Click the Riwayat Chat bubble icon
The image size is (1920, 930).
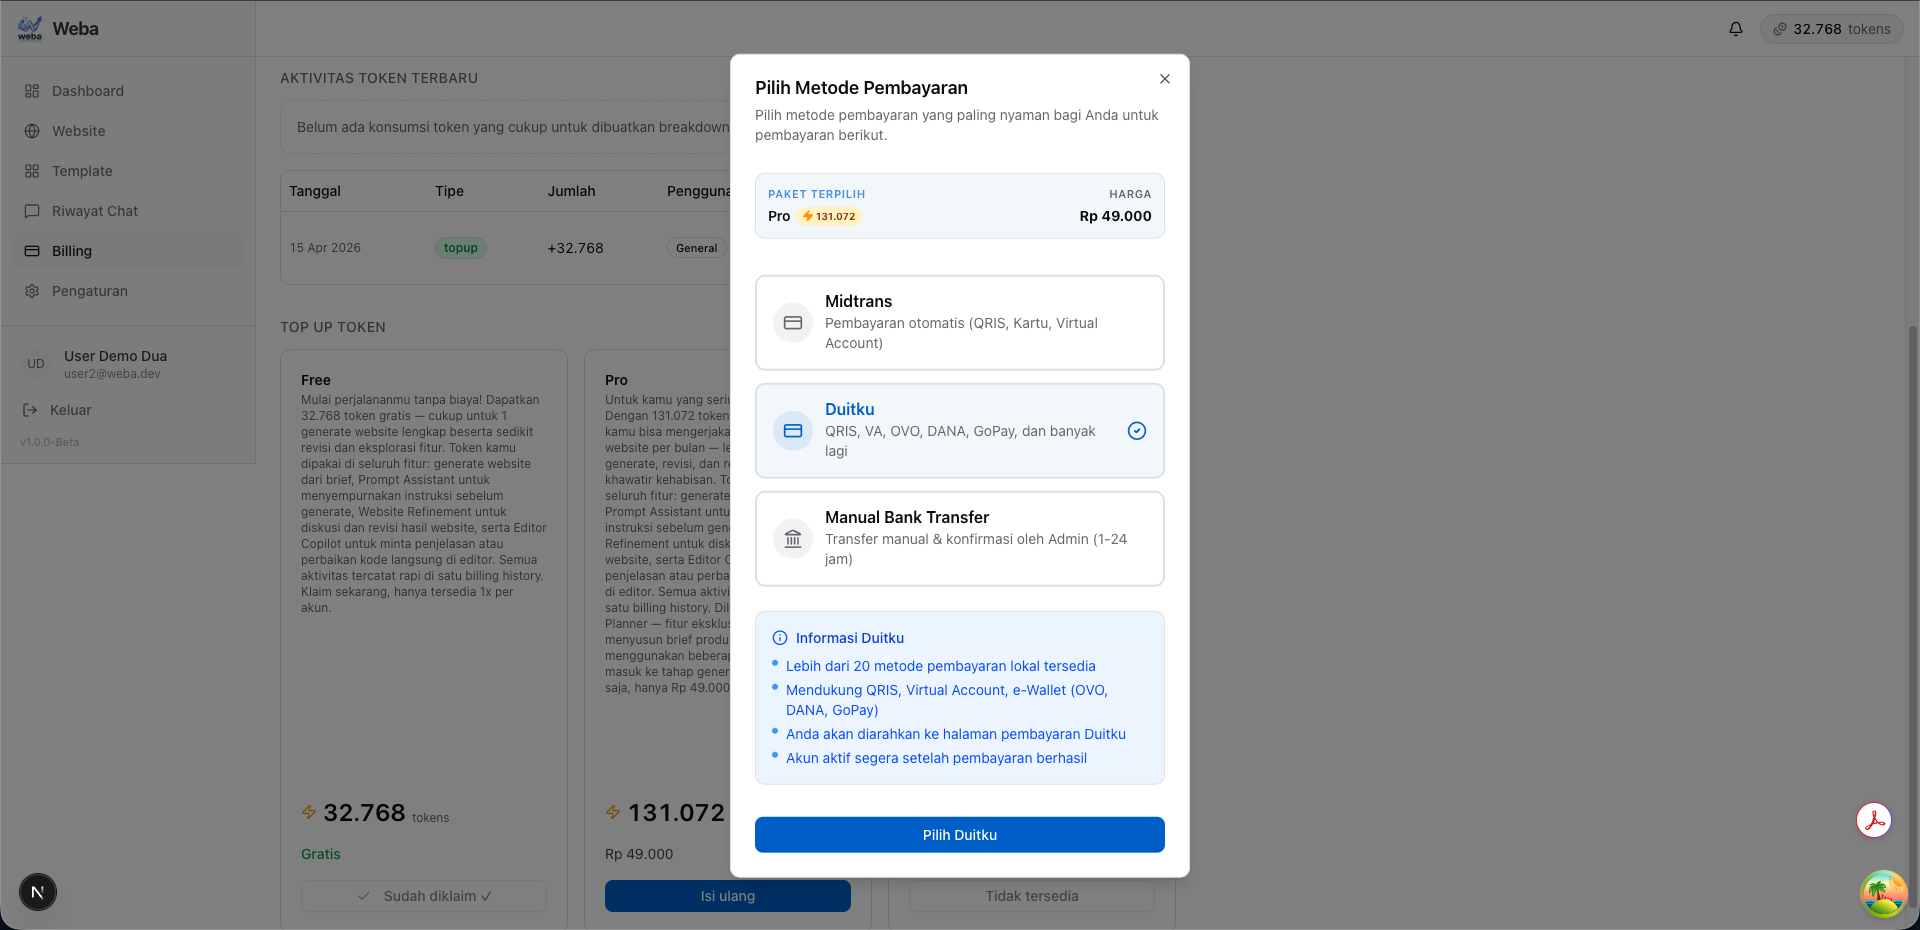coord(32,211)
